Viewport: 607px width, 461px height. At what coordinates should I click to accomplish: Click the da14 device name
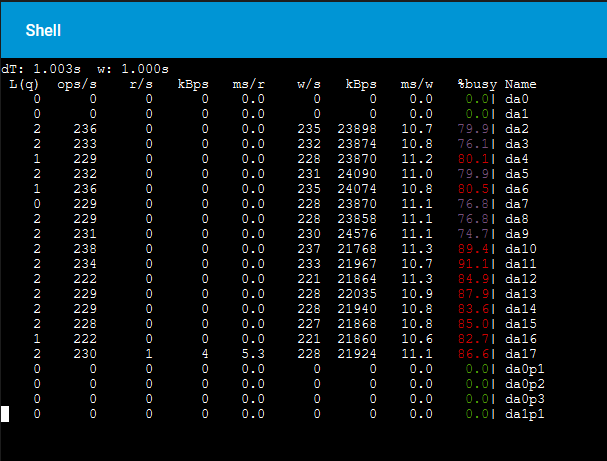tap(521, 309)
